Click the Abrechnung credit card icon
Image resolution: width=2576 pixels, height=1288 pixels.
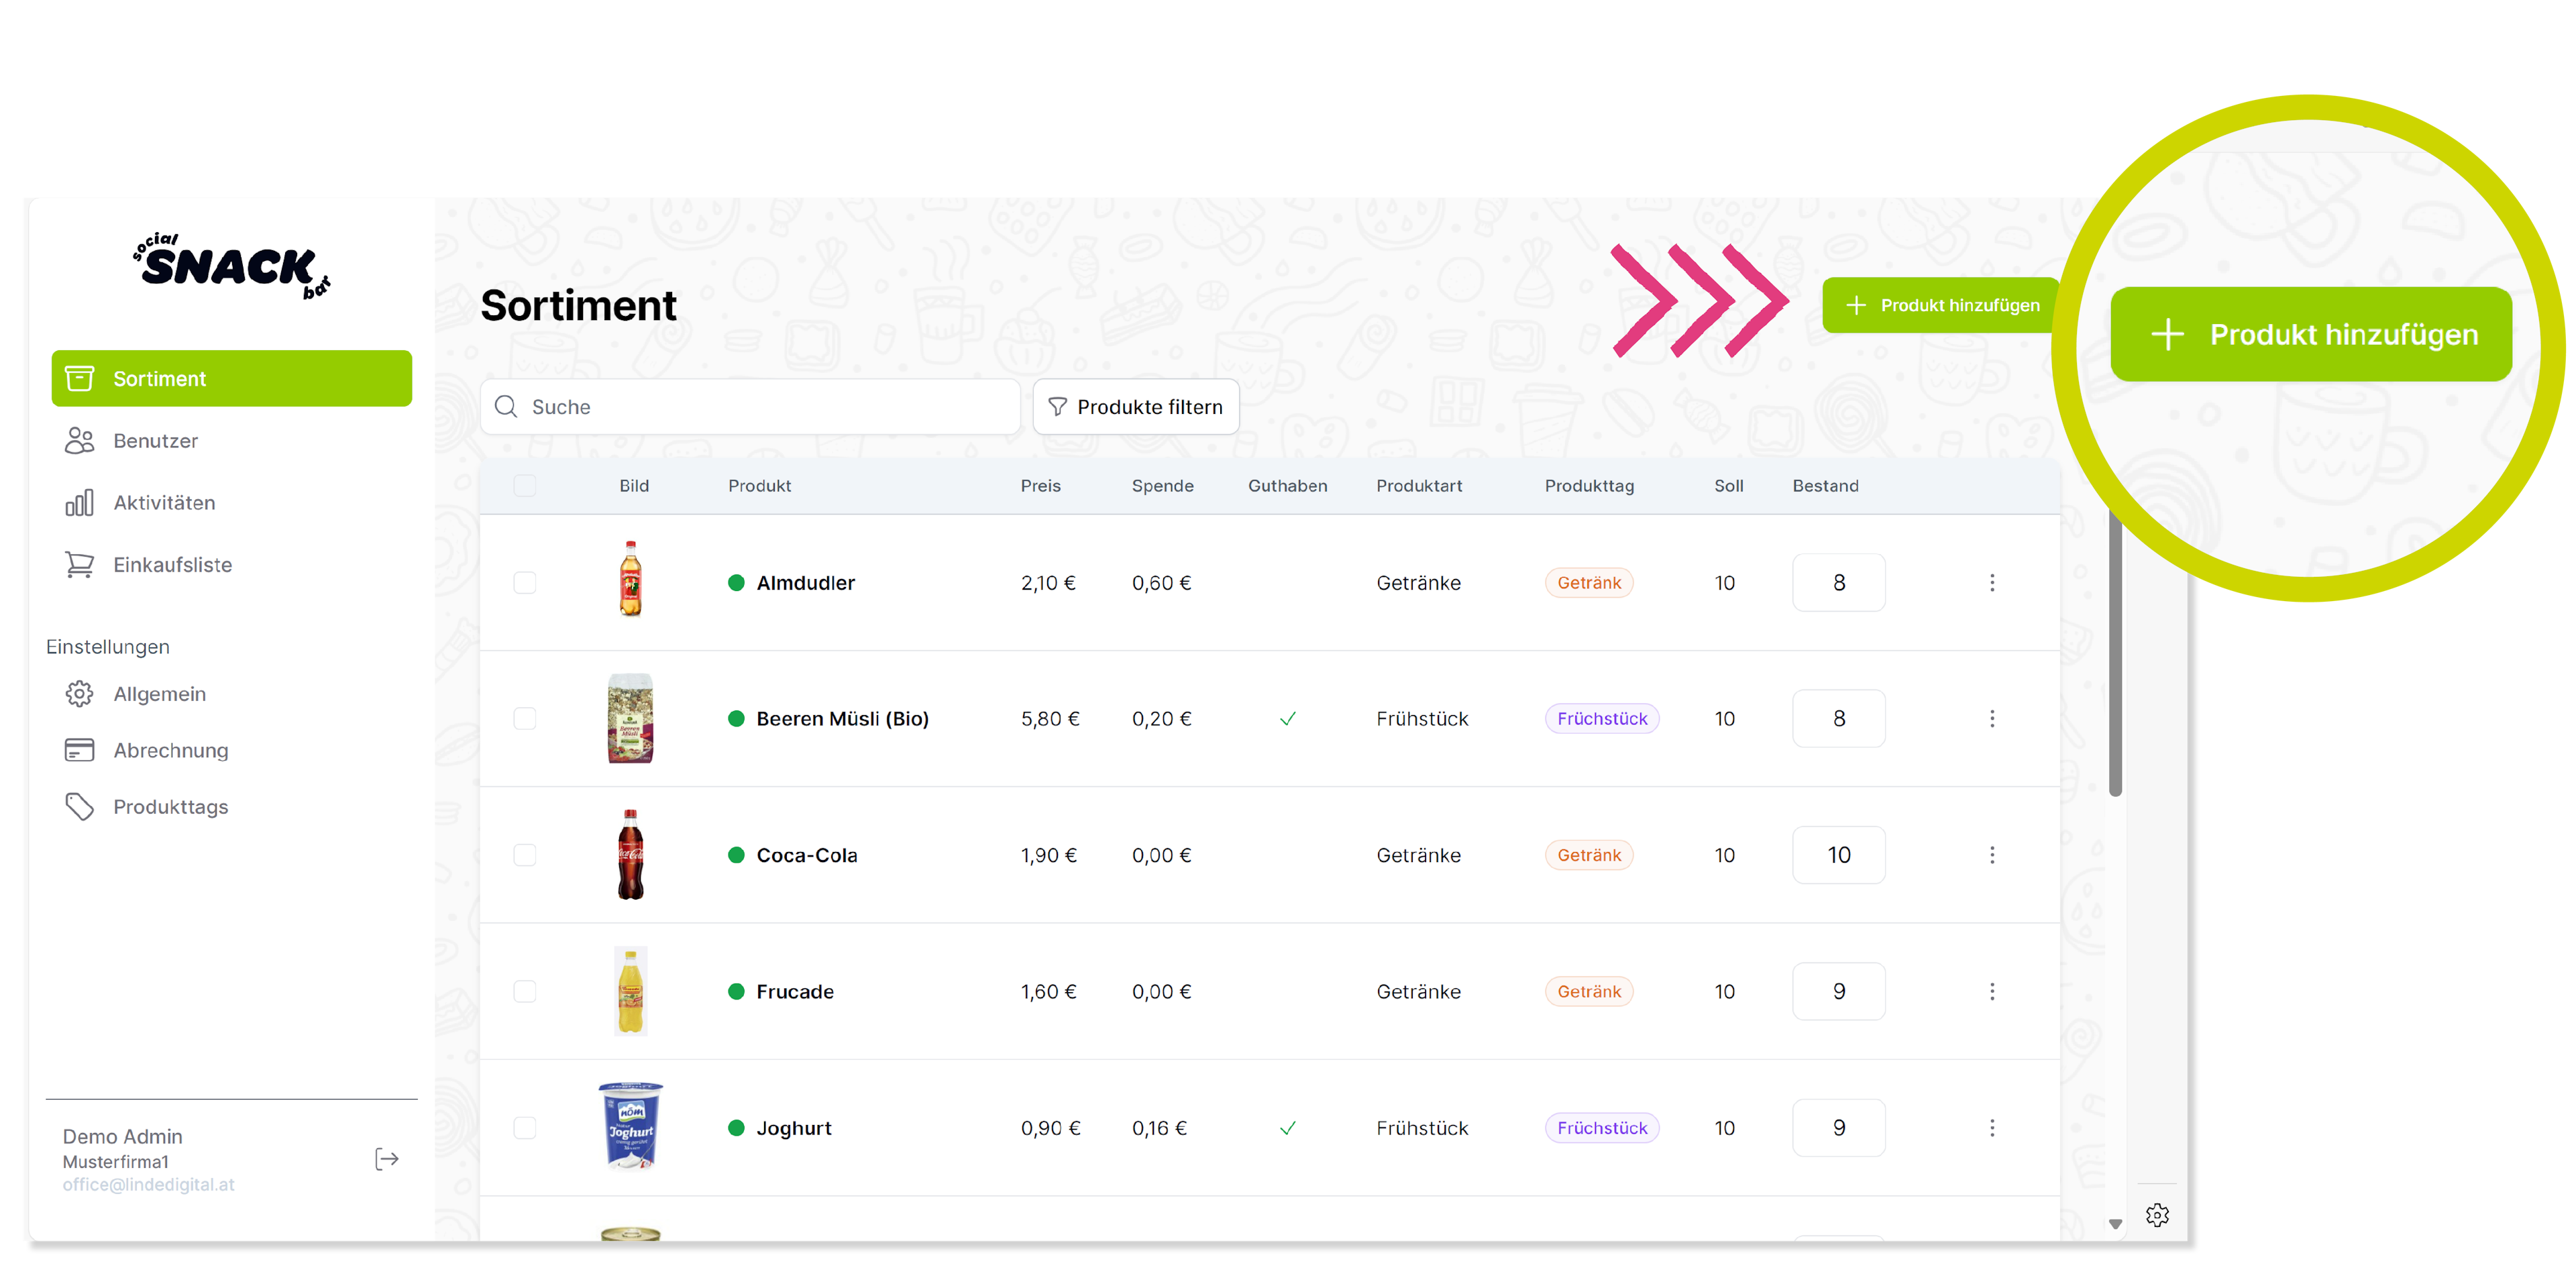click(x=79, y=749)
